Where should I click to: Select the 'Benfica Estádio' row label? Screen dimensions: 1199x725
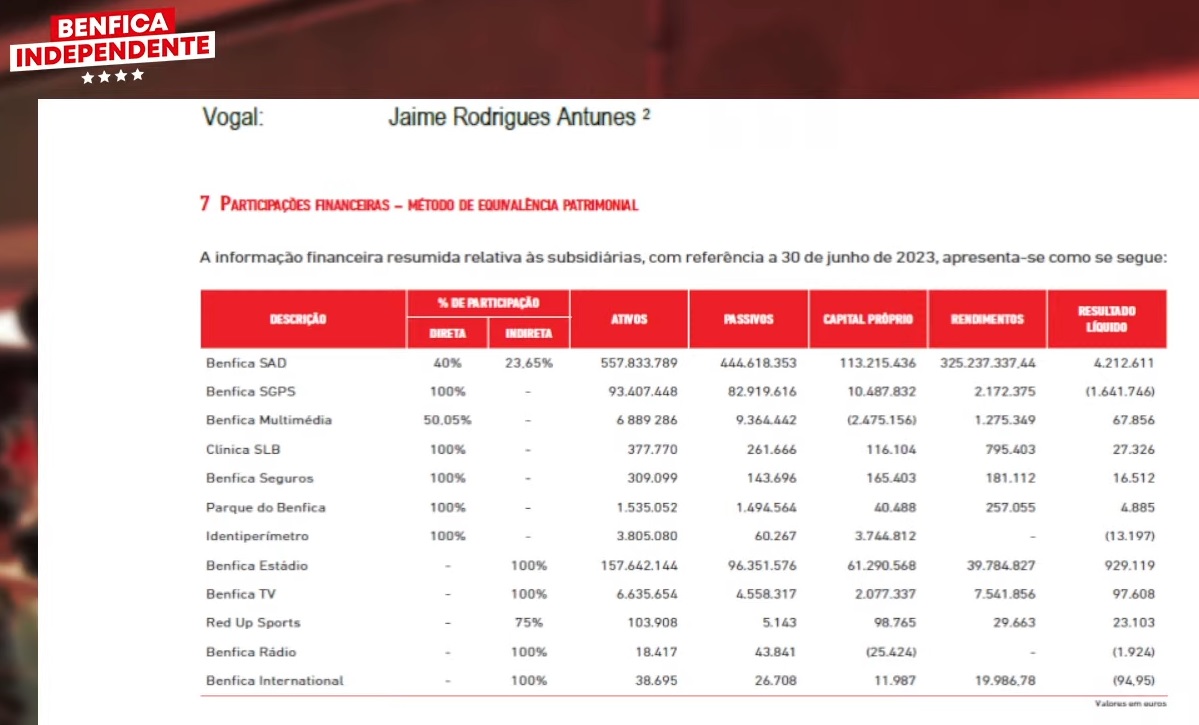pos(256,566)
